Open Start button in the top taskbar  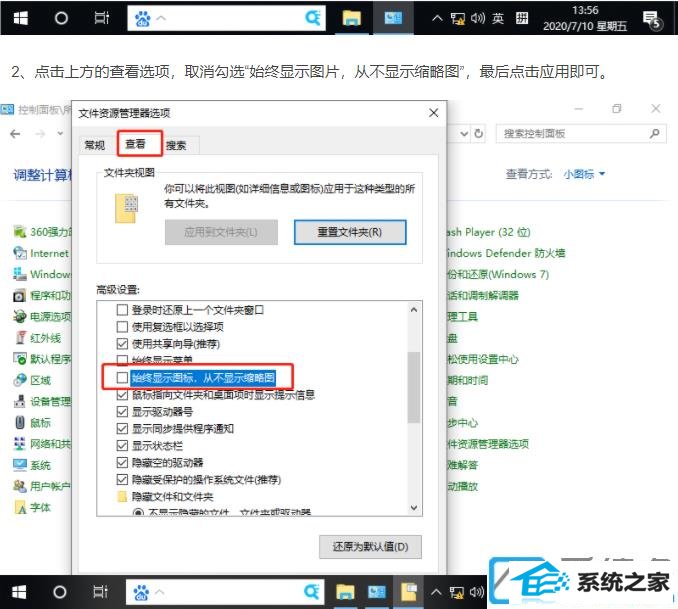coord(20,18)
